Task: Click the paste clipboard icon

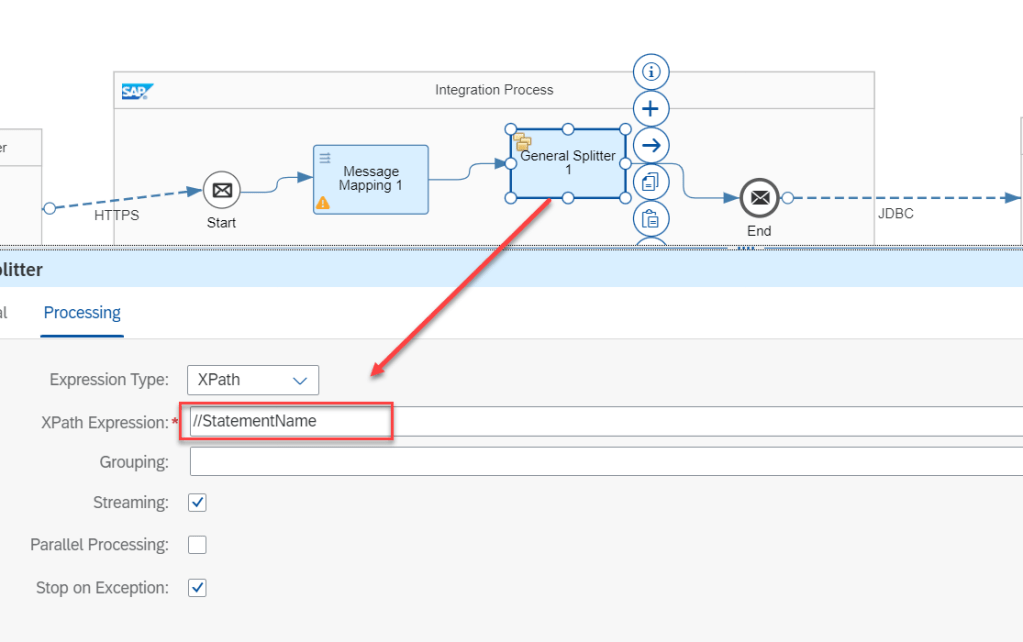Action: 651,218
